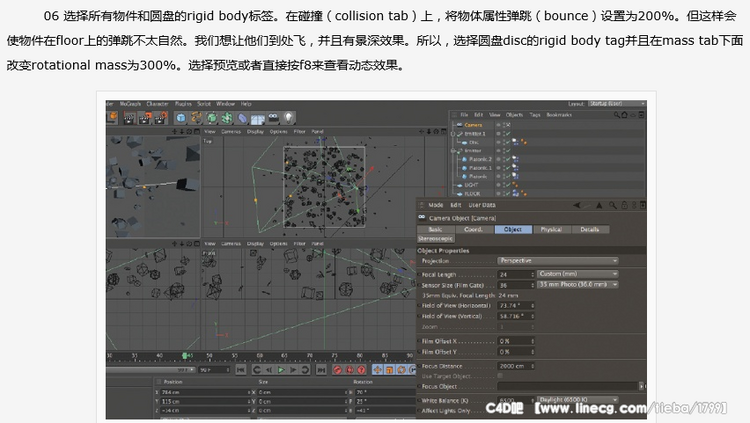Select the Cube primitive tool icon
This screenshot has height=423, width=750.
click(181, 118)
